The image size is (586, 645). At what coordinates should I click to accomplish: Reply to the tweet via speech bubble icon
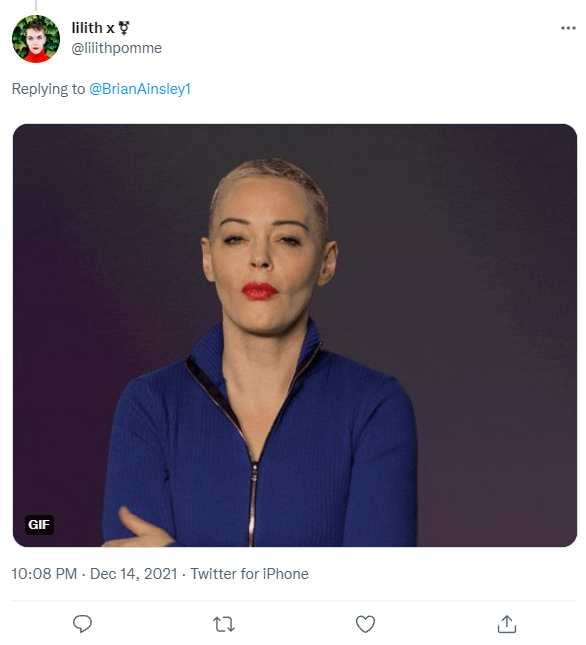[82, 624]
